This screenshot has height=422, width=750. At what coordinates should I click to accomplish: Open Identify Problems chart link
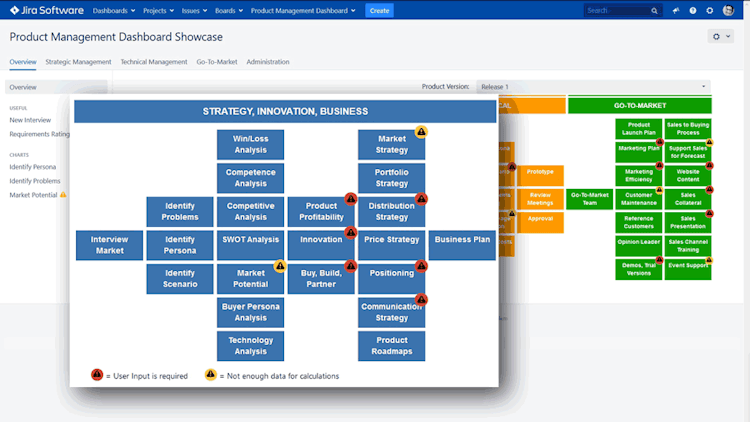click(35, 181)
